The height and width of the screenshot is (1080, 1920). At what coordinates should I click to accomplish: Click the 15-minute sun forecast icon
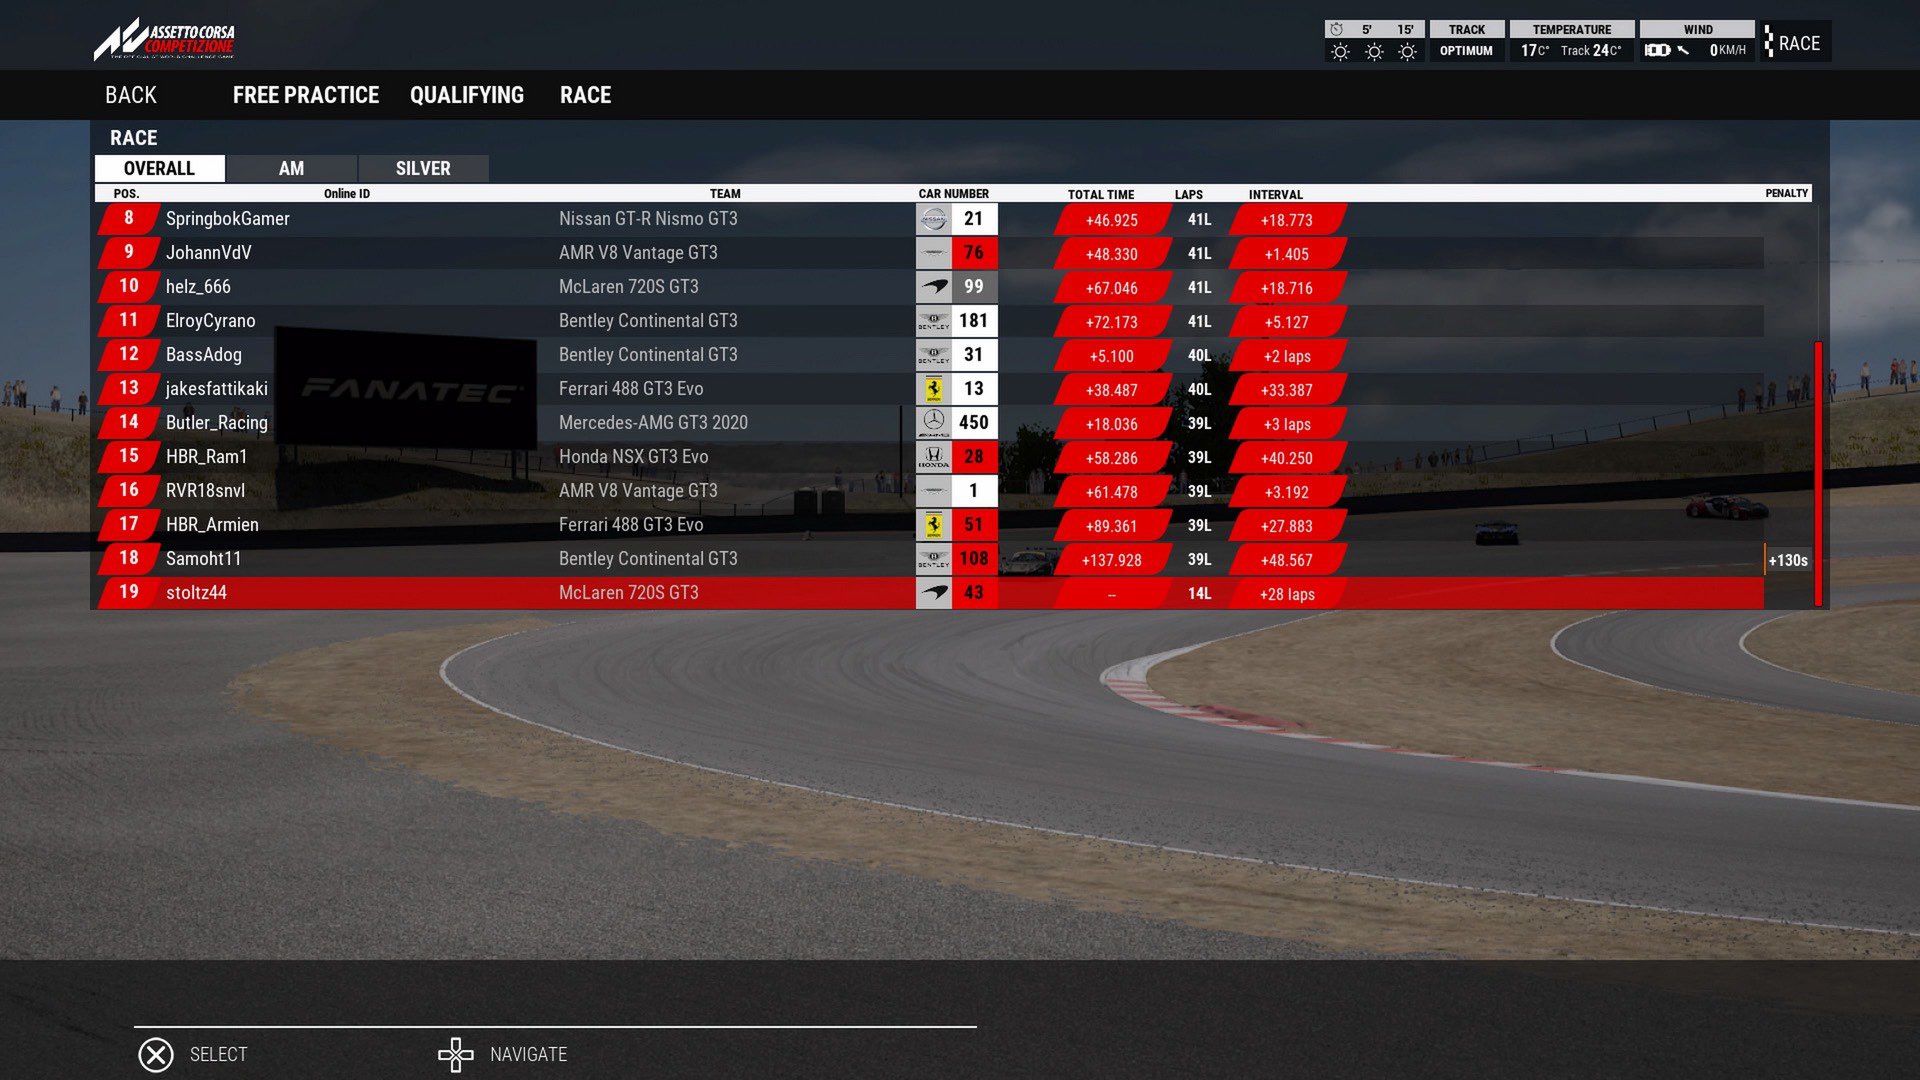tap(1407, 52)
